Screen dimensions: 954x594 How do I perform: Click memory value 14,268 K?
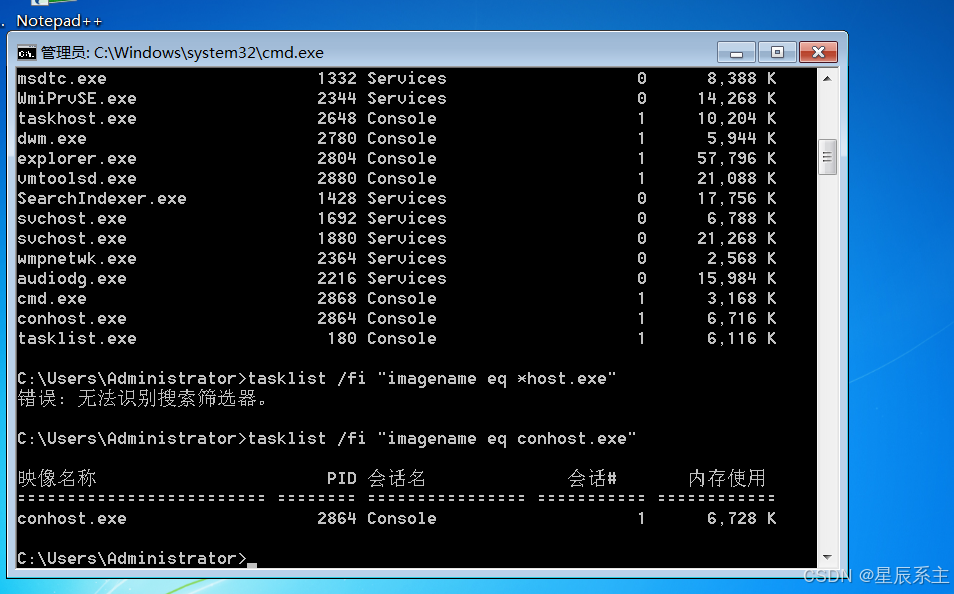[736, 99]
